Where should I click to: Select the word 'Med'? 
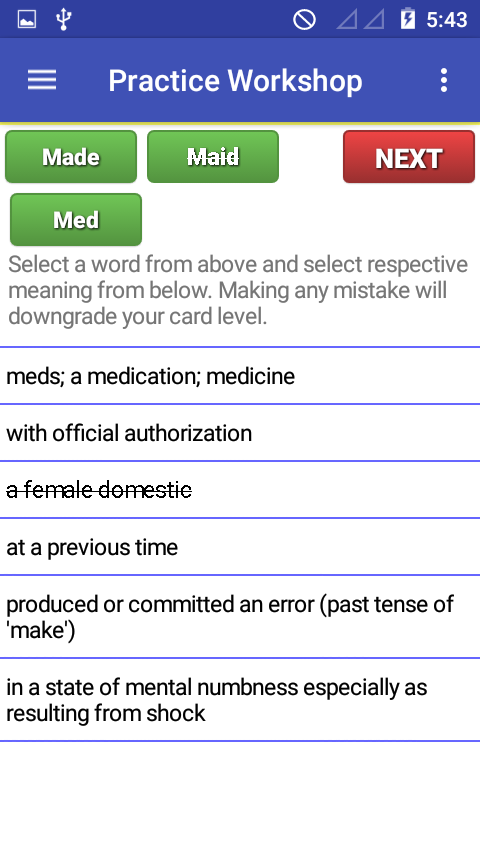(x=76, y=219)
